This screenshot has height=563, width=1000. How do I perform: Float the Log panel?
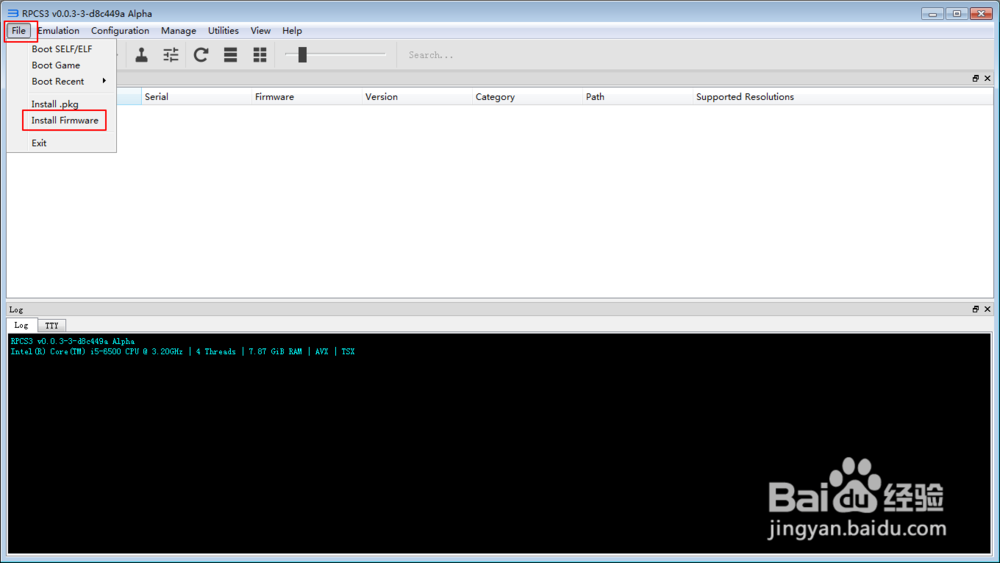(x=975, y=309)
